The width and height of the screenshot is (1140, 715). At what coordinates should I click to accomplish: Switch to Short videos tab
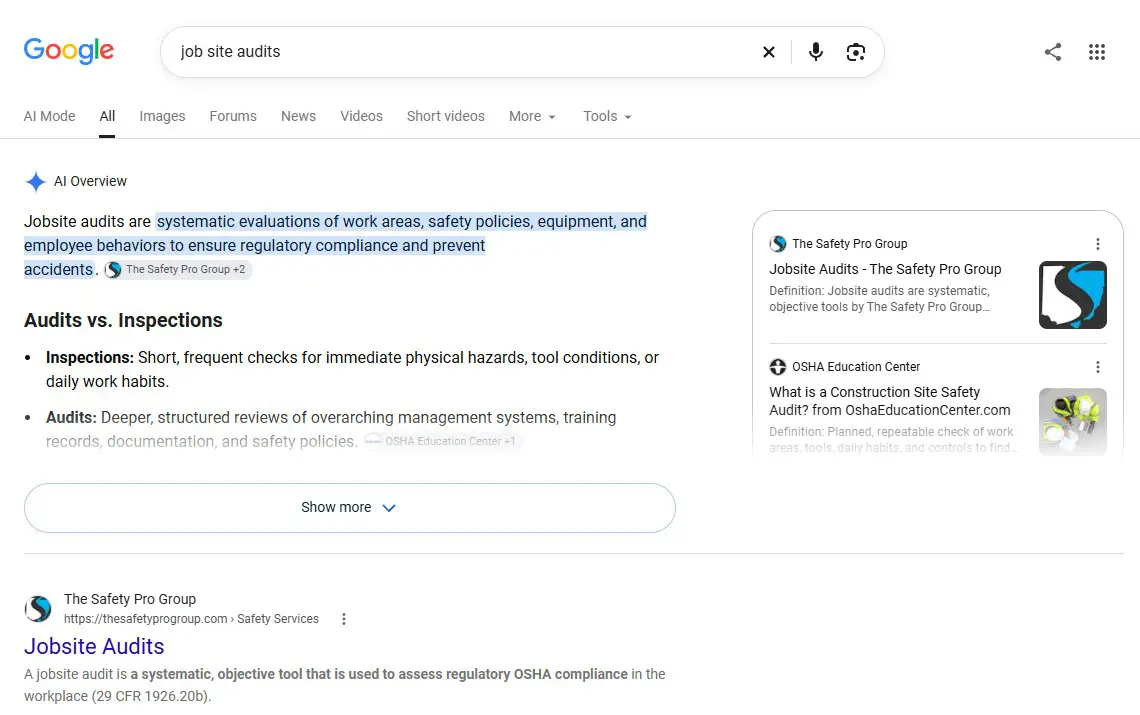446,116
